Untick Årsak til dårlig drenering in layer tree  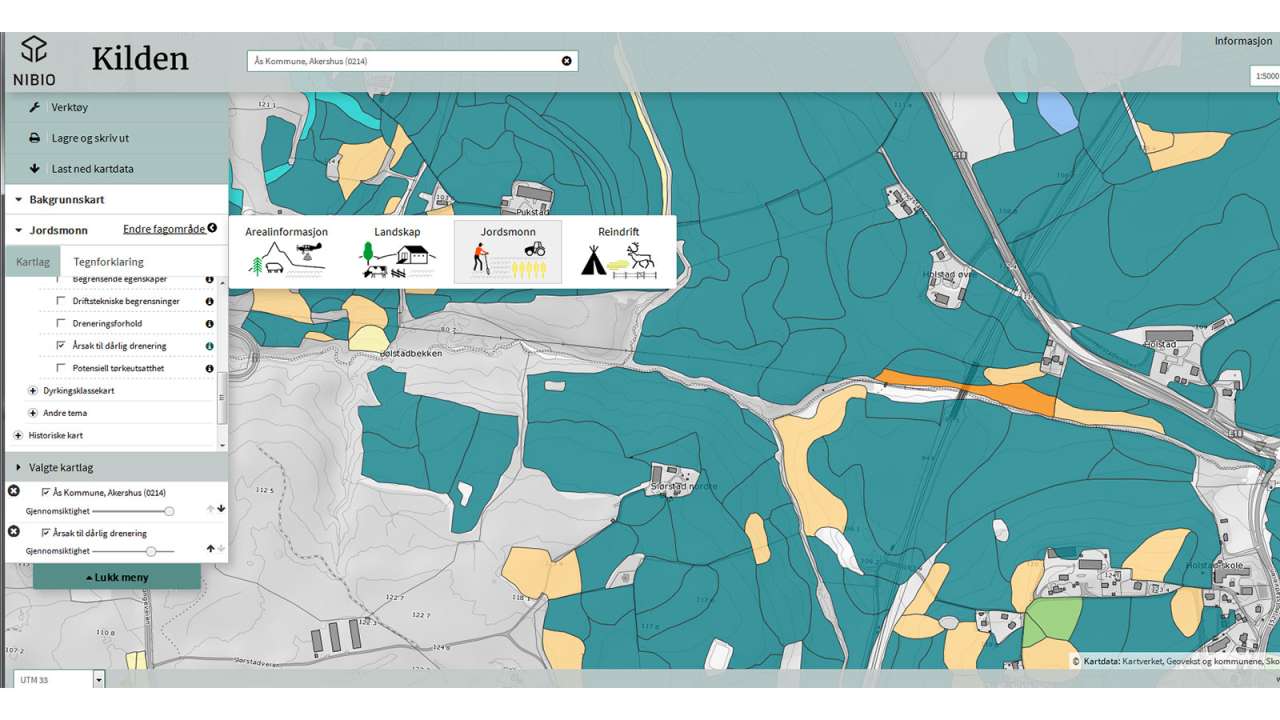(x=62, y=346)
